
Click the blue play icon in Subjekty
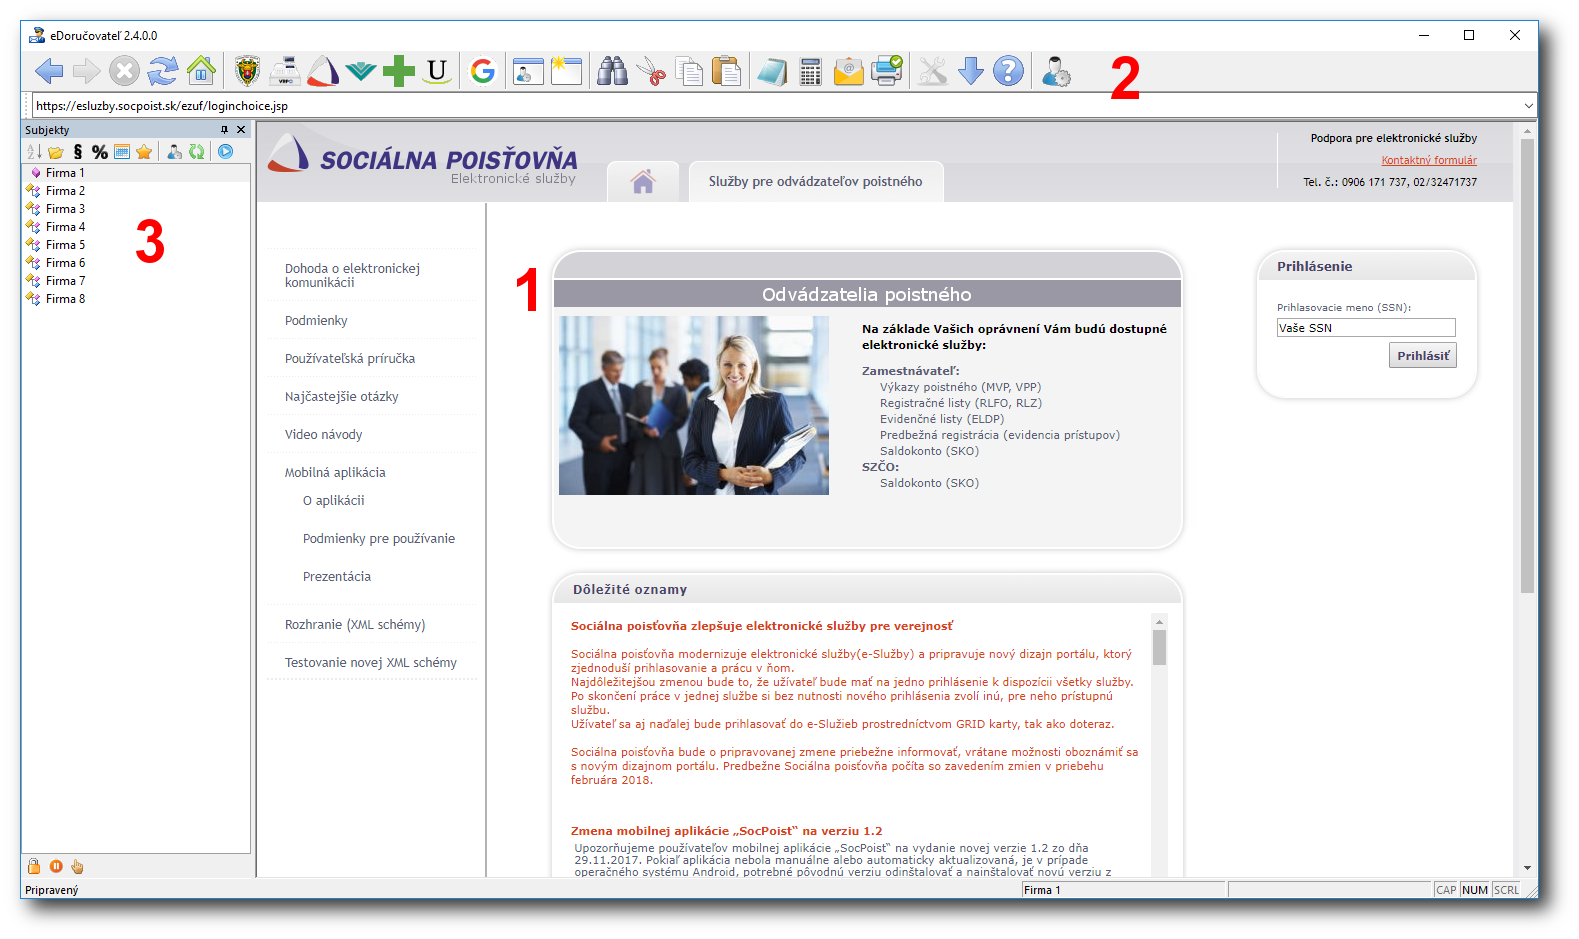point(226,152)
